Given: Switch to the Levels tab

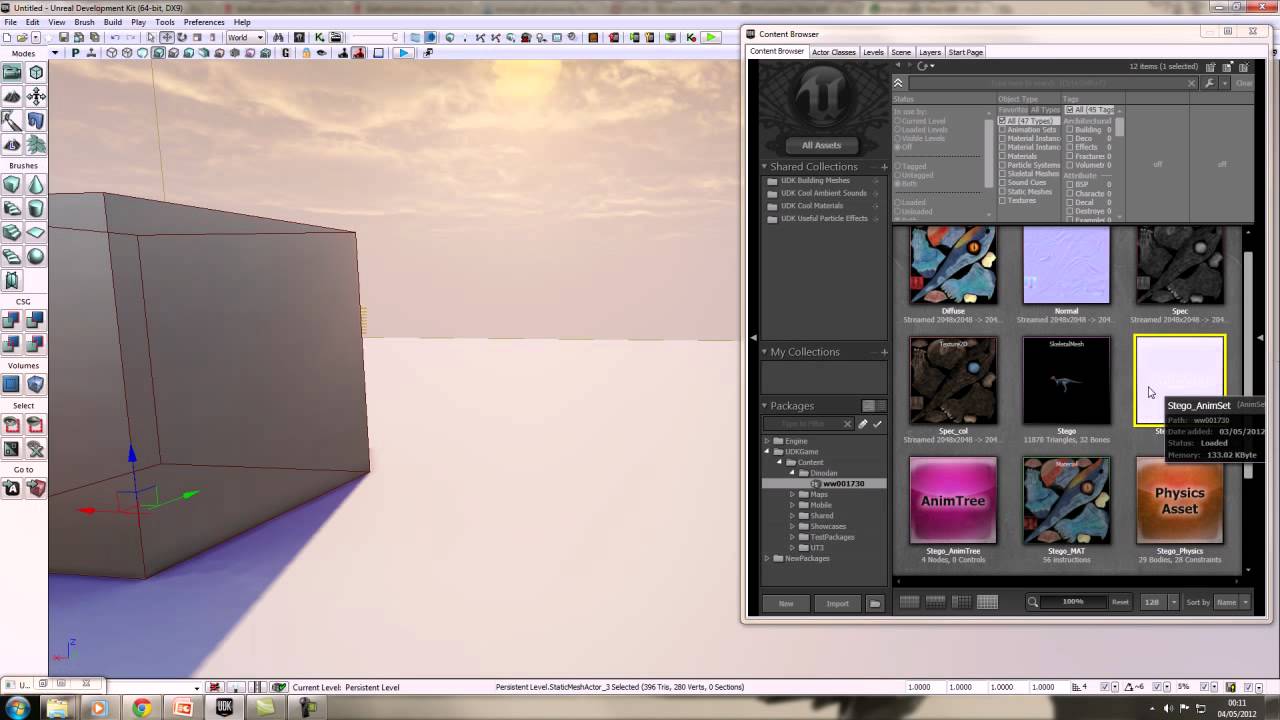Looking at the screenshot, I should point(873,52).
